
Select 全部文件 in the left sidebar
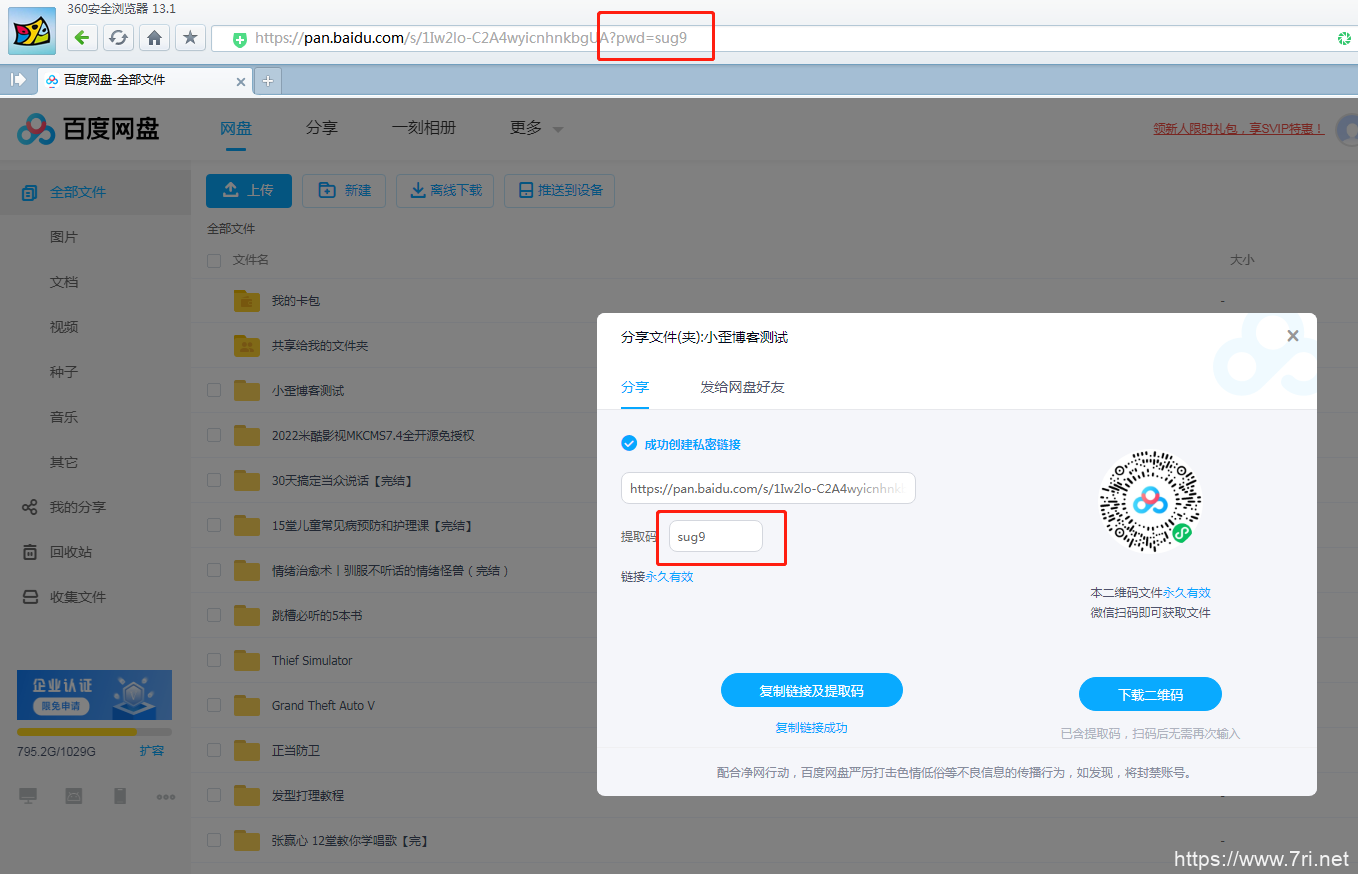[95, 192]
